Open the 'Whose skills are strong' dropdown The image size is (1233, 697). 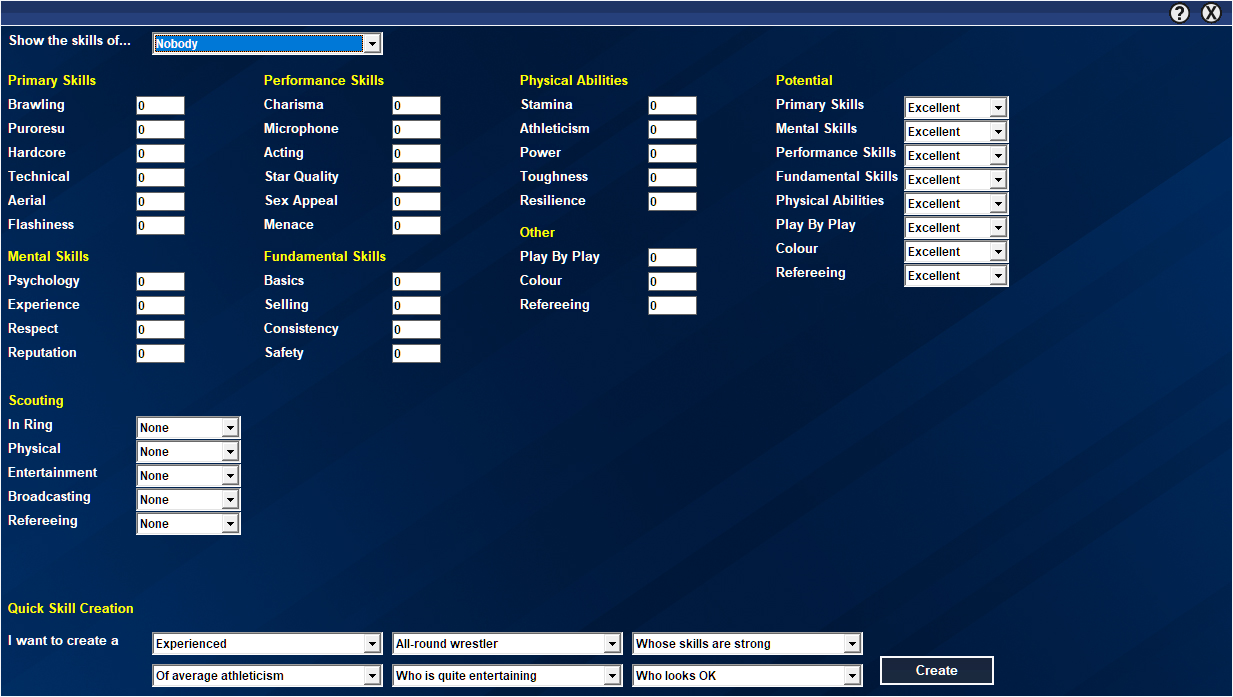coord(747,644)
